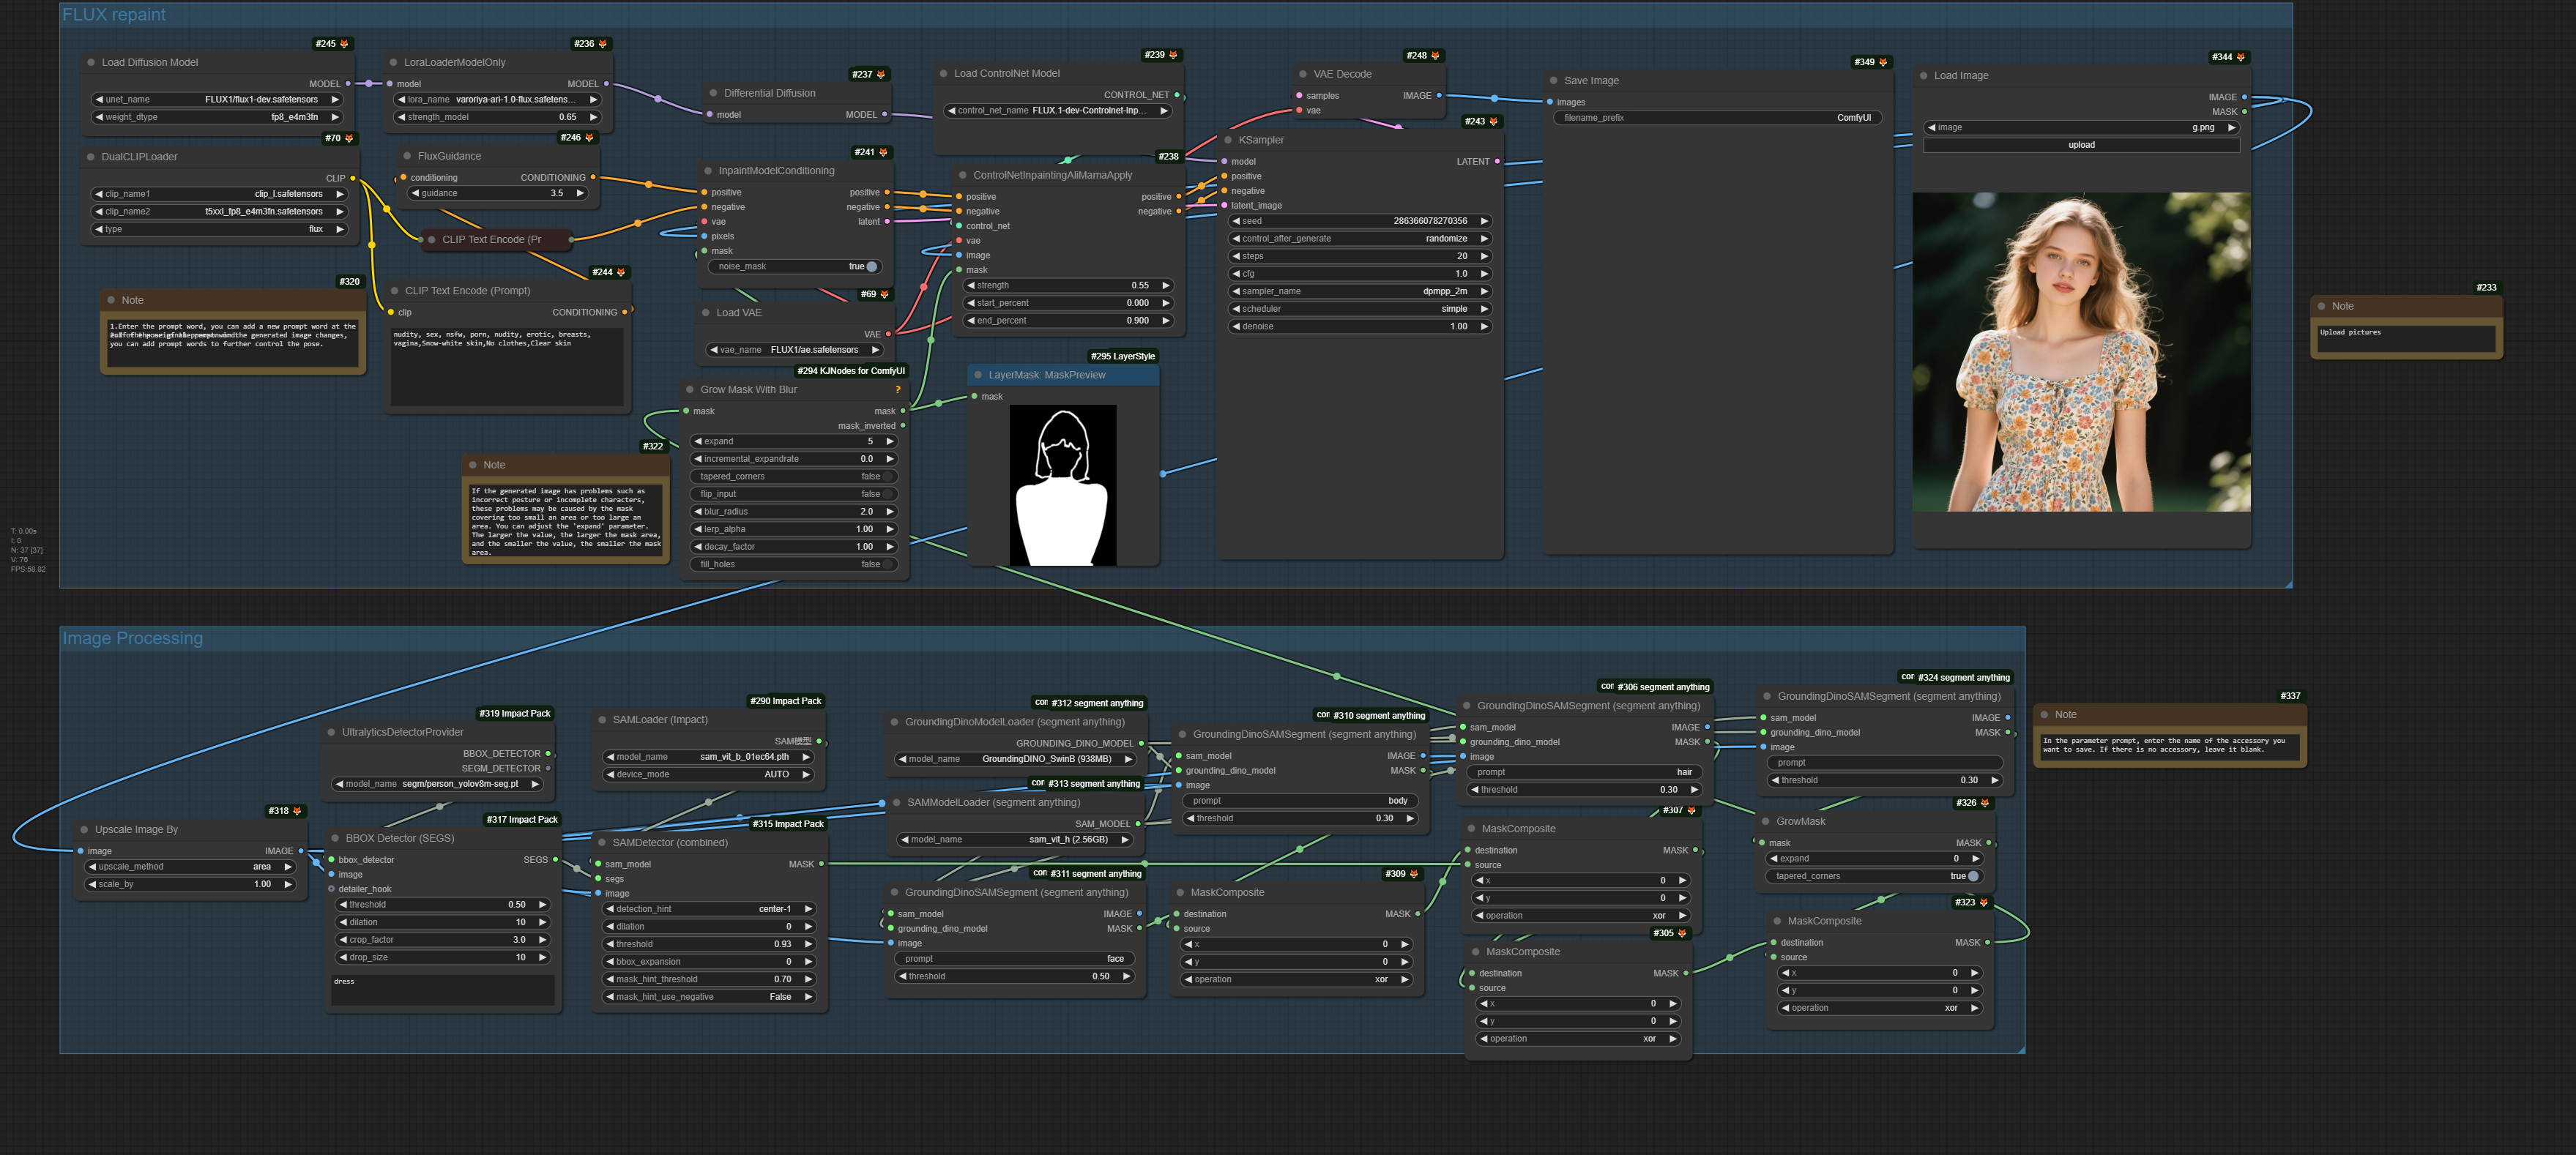Image resolution: width=2576 pixels, height=1155 pixels.
Task: Toggle noise_mask in InpaintModelConditioning
Action: (x=871, y=267)
